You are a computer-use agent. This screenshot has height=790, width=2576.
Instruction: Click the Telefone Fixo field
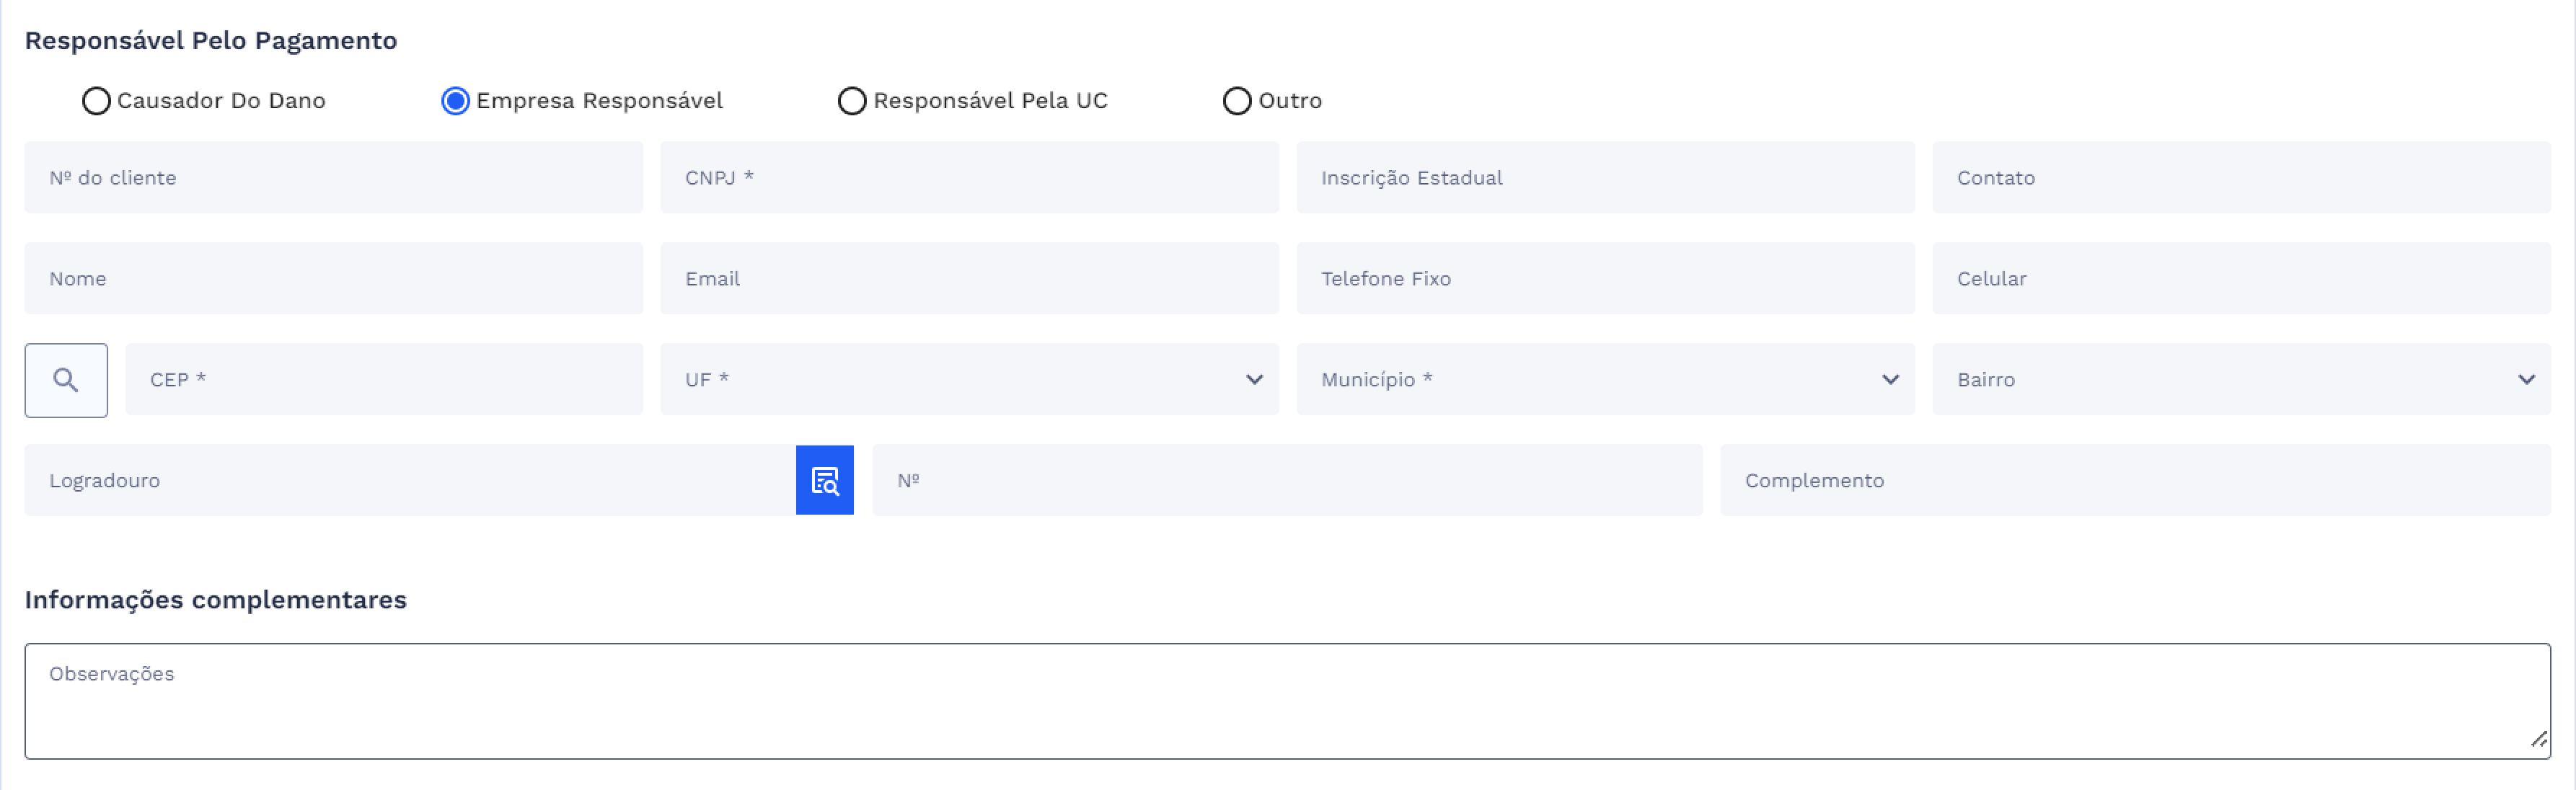1604,278
